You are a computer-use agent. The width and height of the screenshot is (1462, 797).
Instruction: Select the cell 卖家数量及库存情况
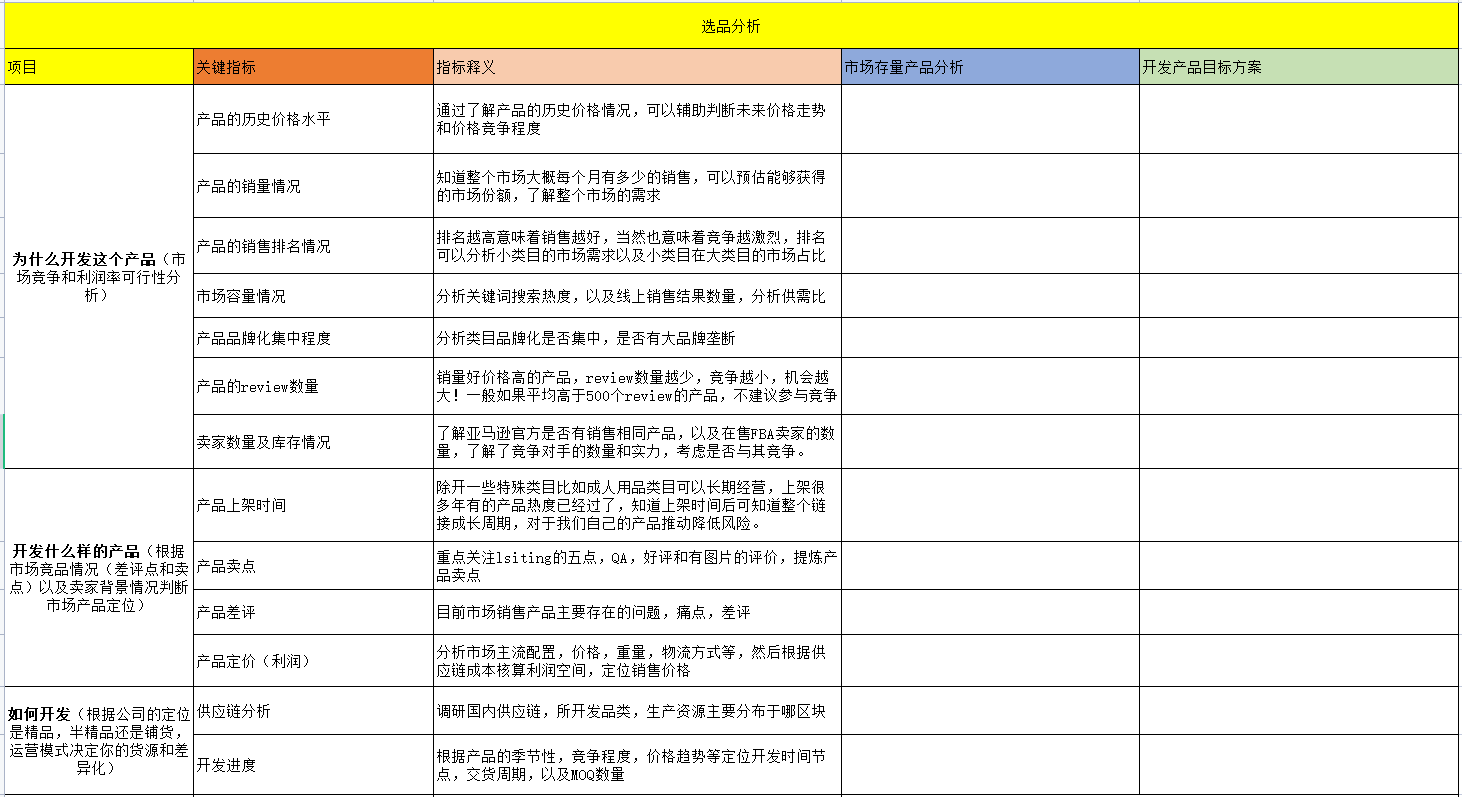tap(313, 442)
